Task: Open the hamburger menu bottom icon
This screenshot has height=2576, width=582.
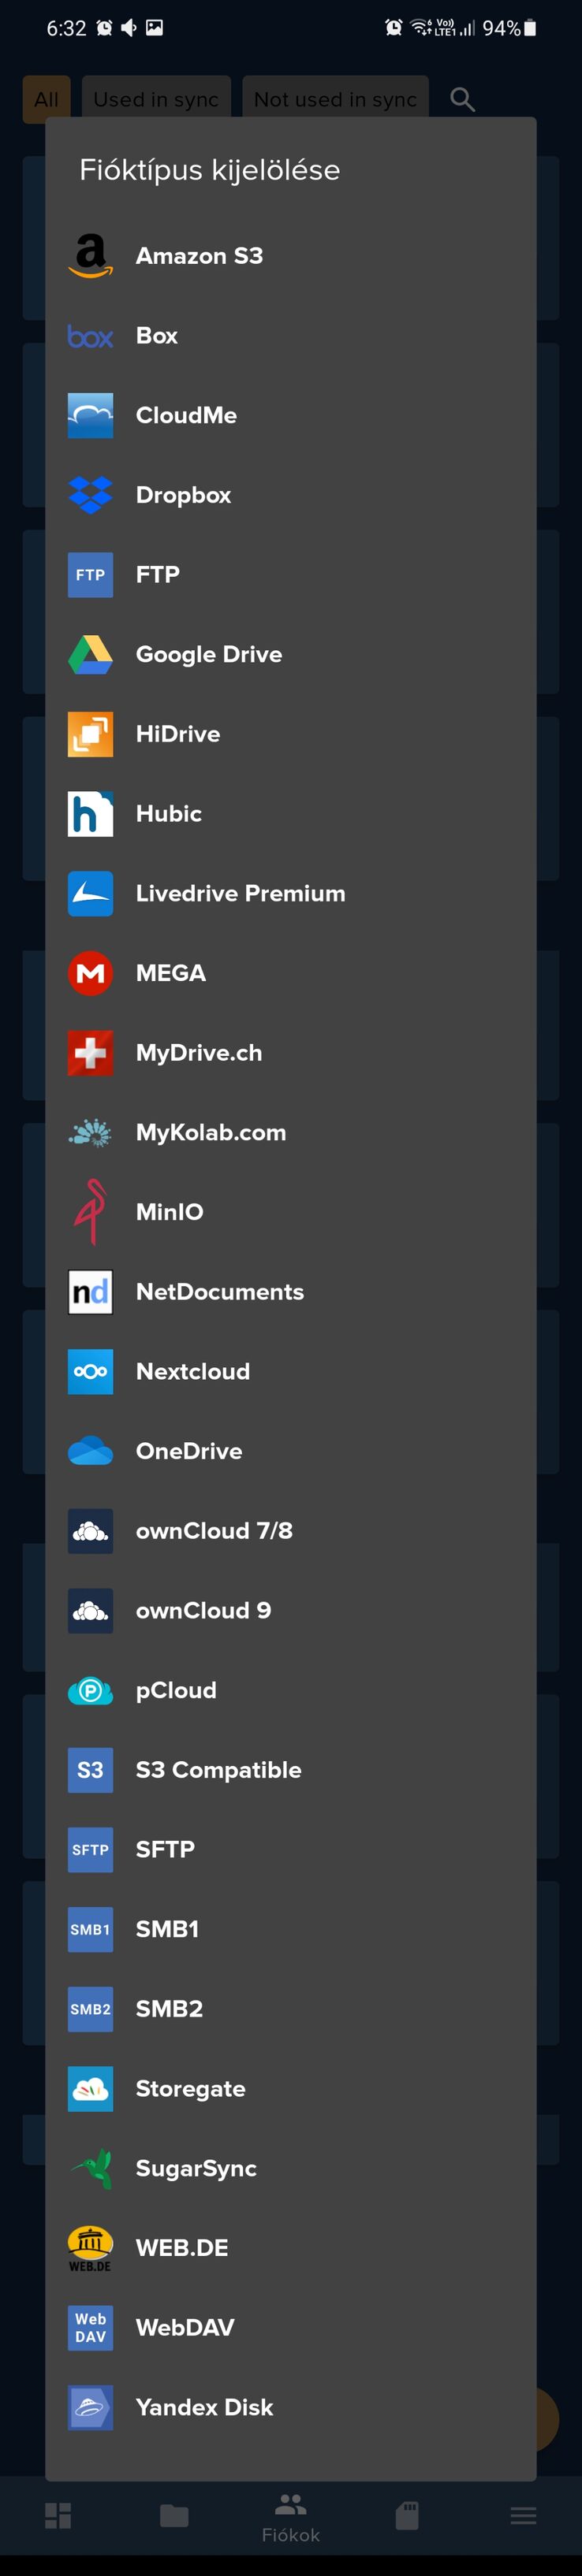Action: (x=523, y=2516)
